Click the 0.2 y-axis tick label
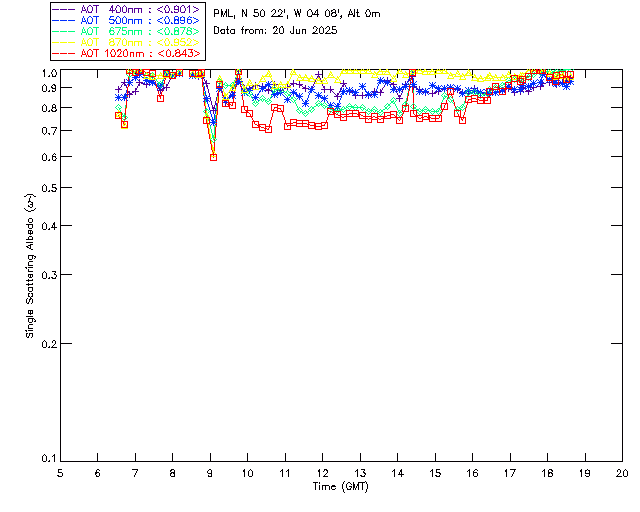The height and width of the screenshot is (512, 640). coord(49,344)
